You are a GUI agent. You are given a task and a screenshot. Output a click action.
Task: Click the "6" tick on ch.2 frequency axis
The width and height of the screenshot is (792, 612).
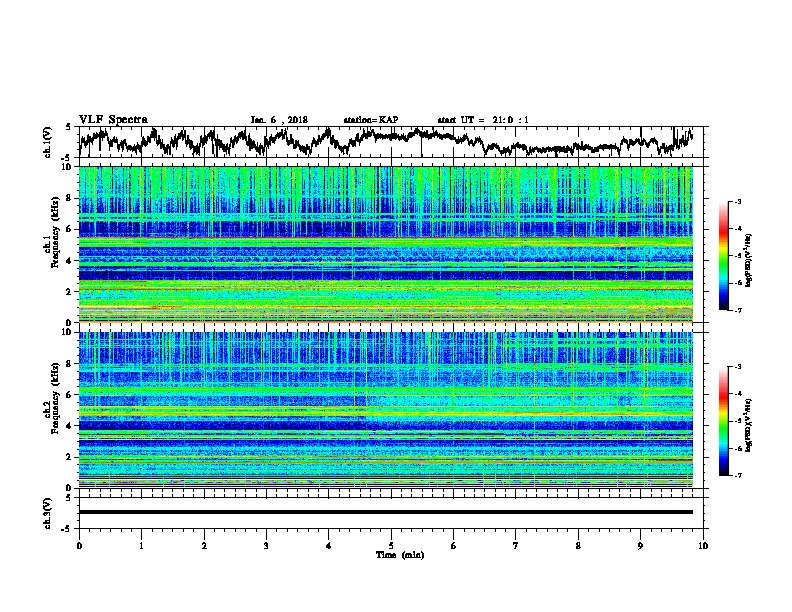click(x=70, y=394)
